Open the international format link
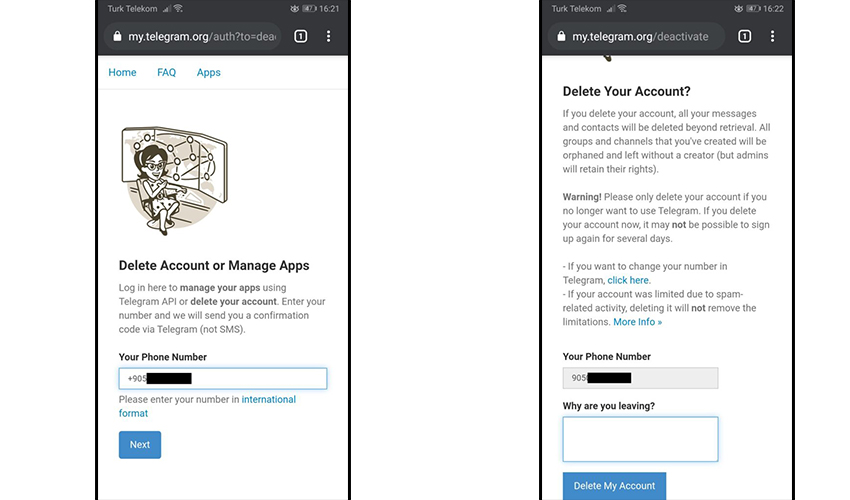 (268, 399)
